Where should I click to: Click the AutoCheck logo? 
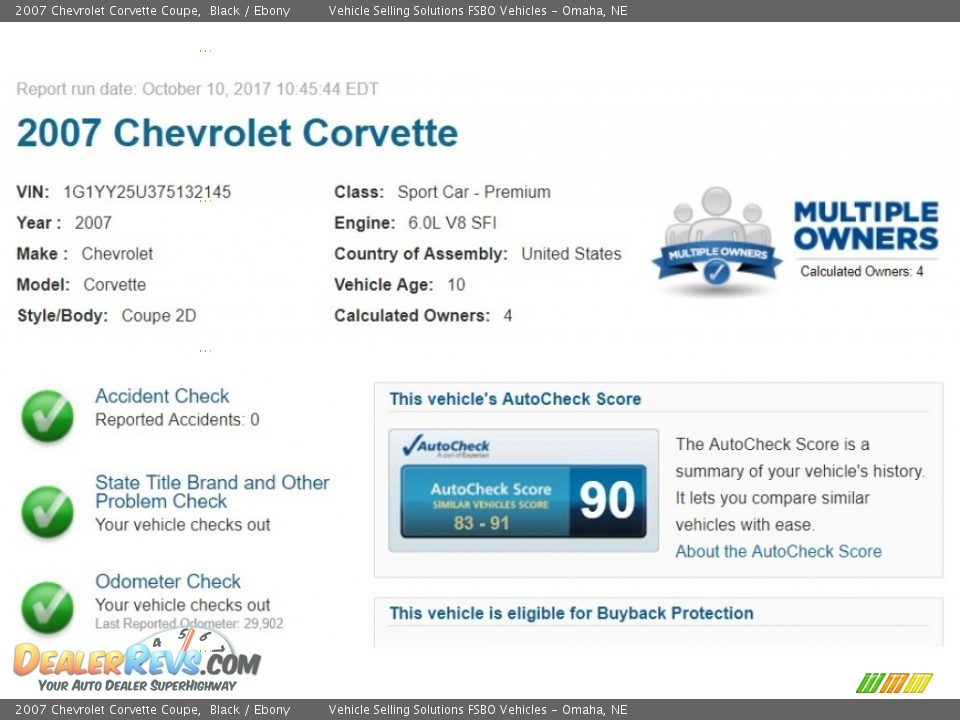pos(445,446)
